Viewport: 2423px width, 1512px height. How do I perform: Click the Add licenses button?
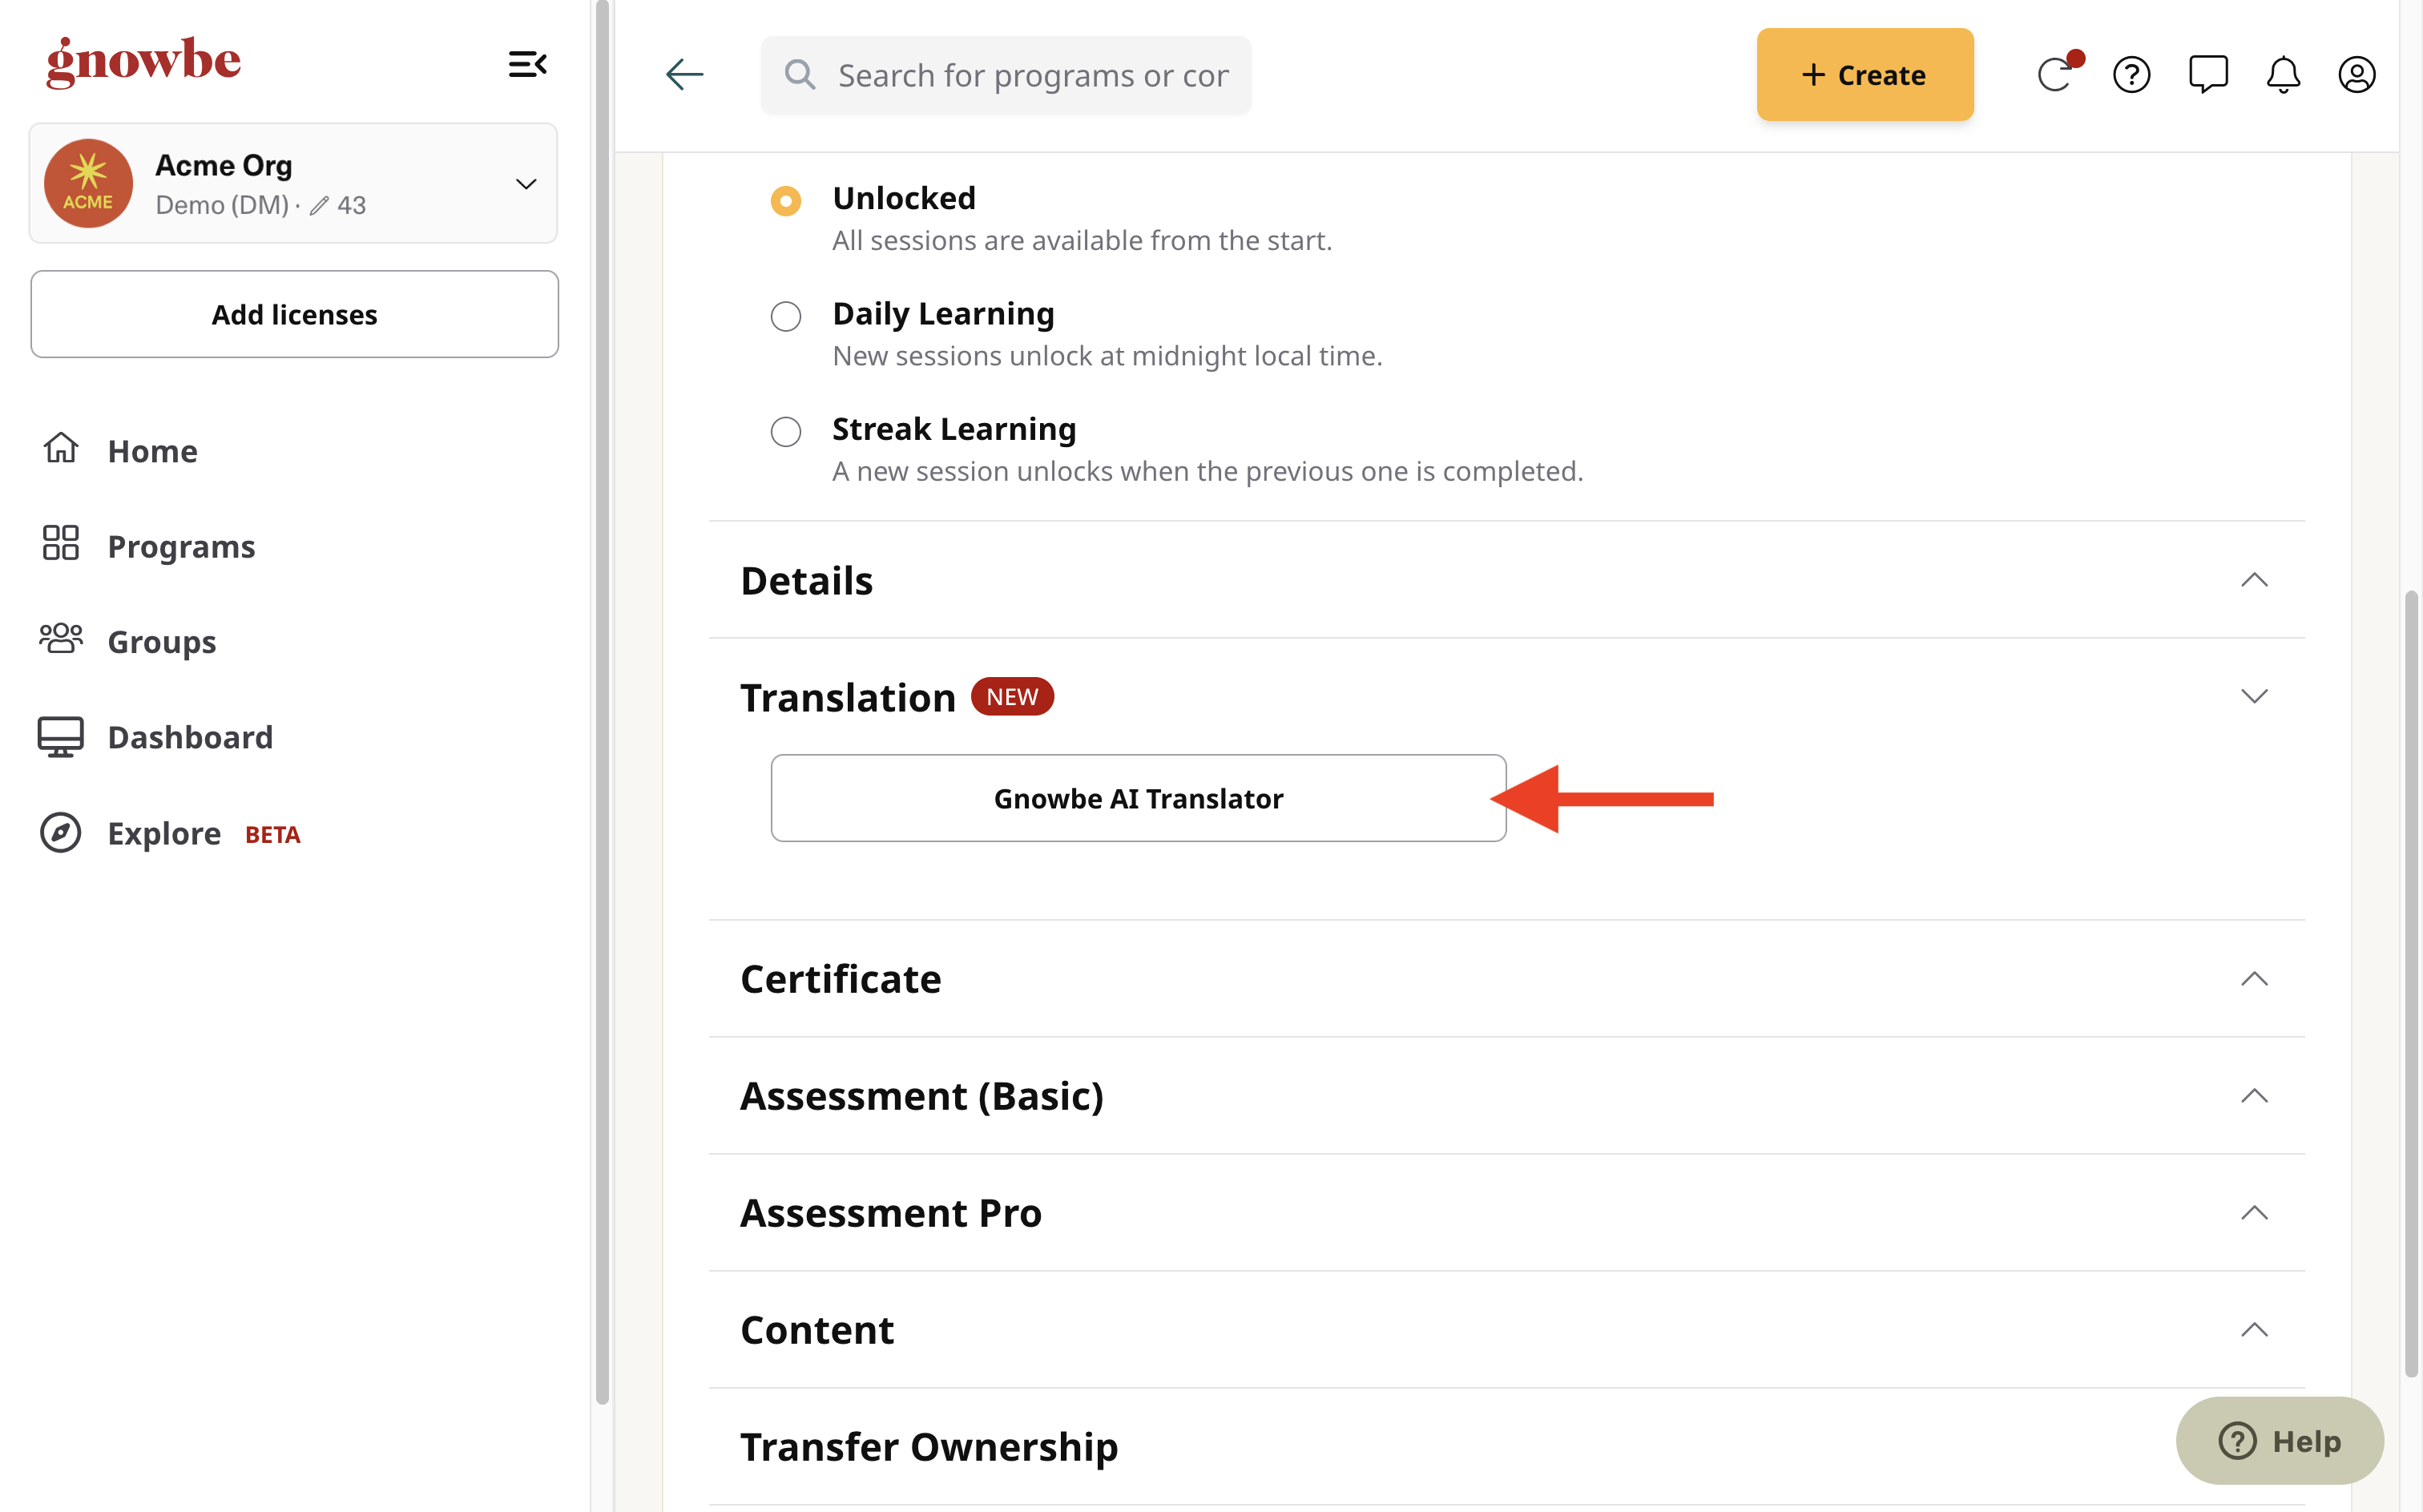coord(294,314)
